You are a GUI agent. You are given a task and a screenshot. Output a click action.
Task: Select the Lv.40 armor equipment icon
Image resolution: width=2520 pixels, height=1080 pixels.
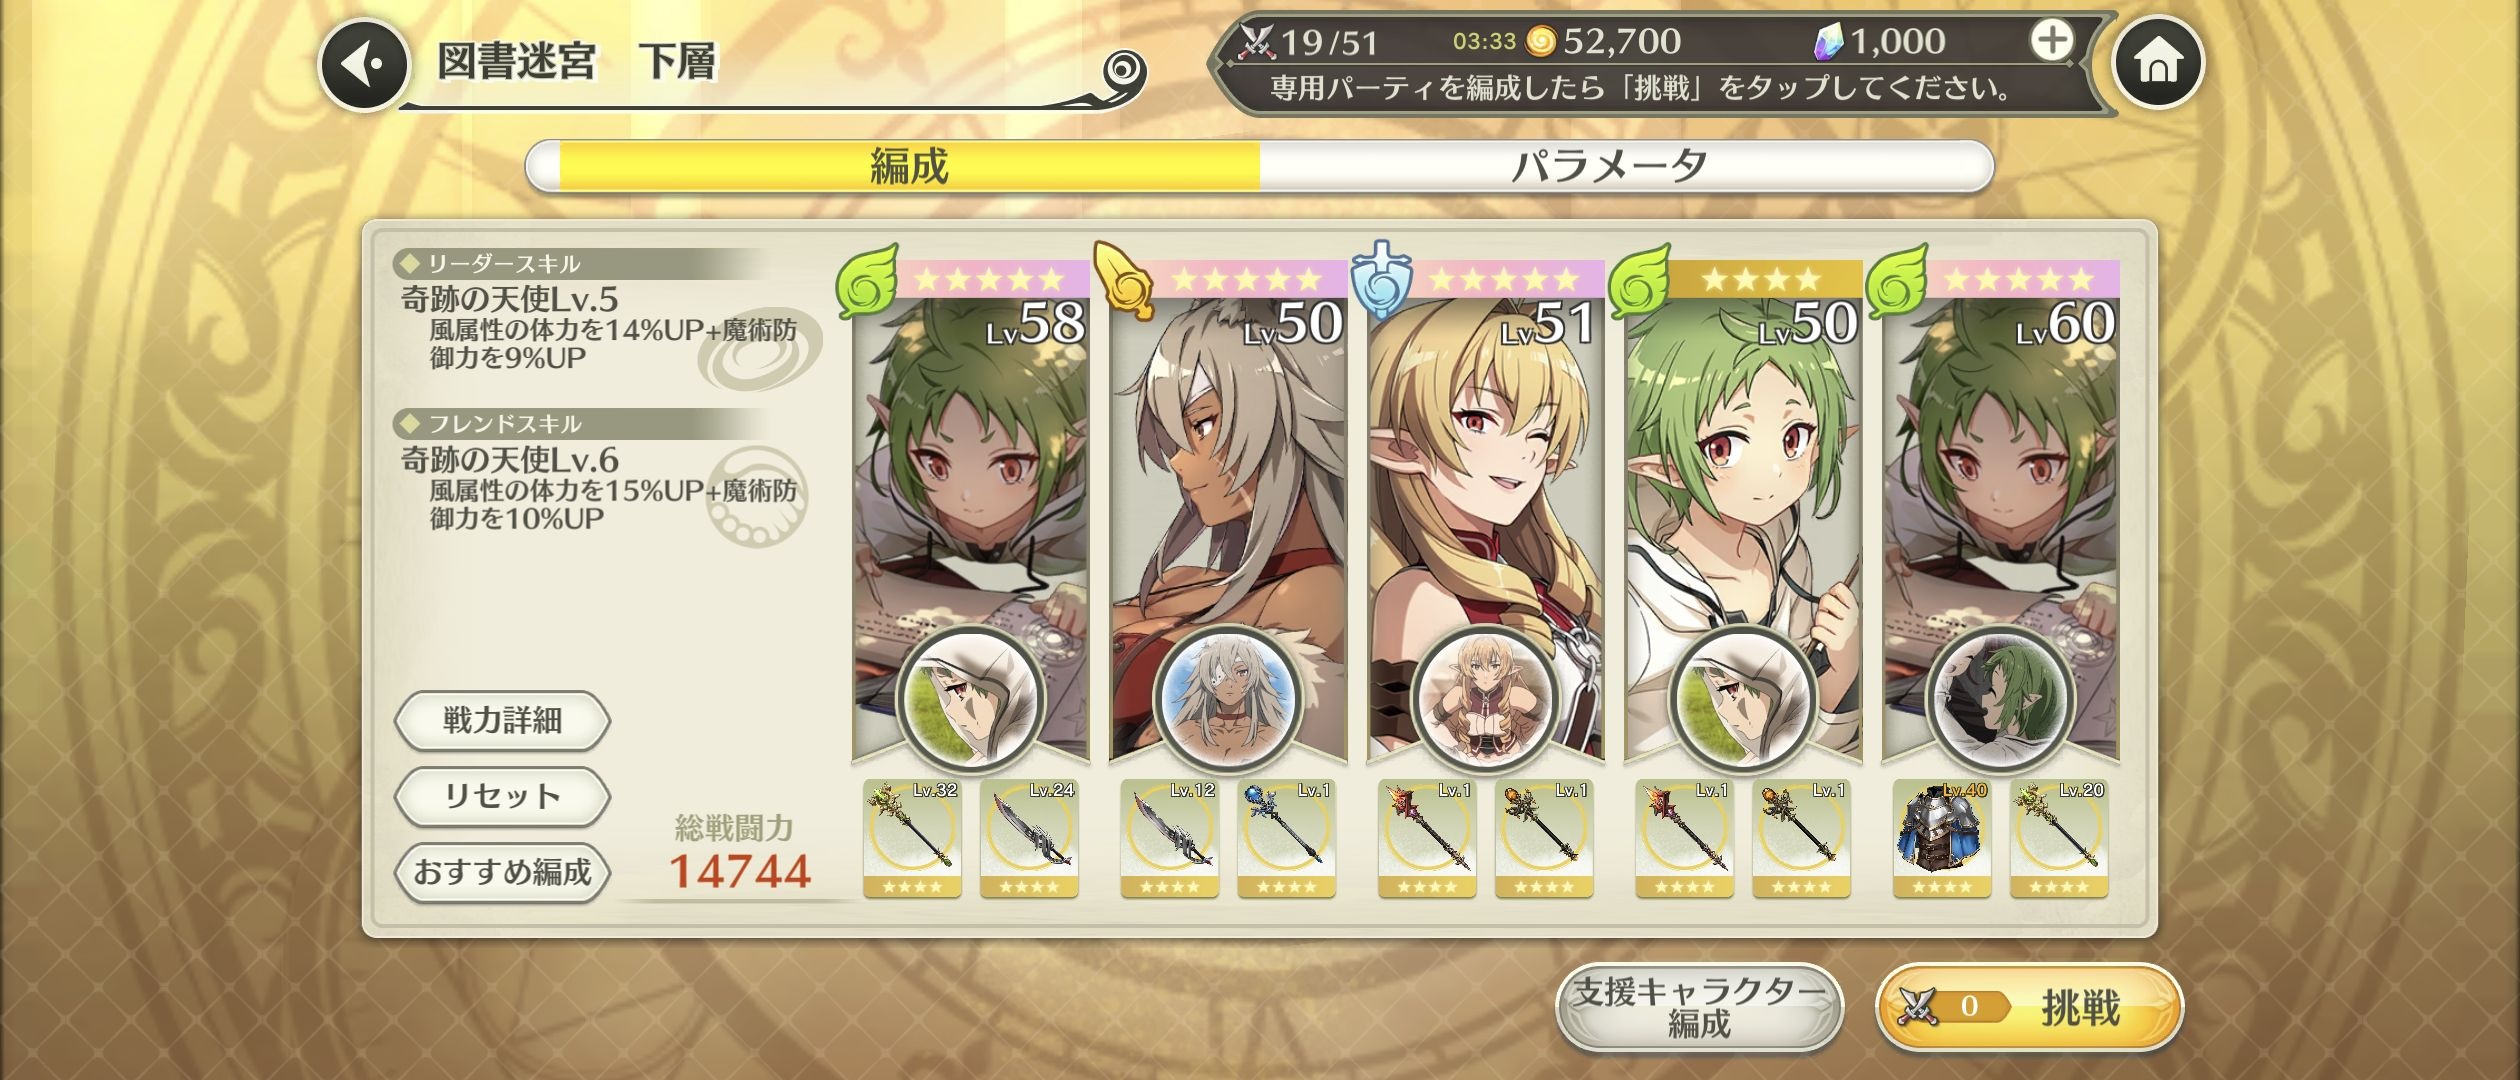coord(1941,838)
